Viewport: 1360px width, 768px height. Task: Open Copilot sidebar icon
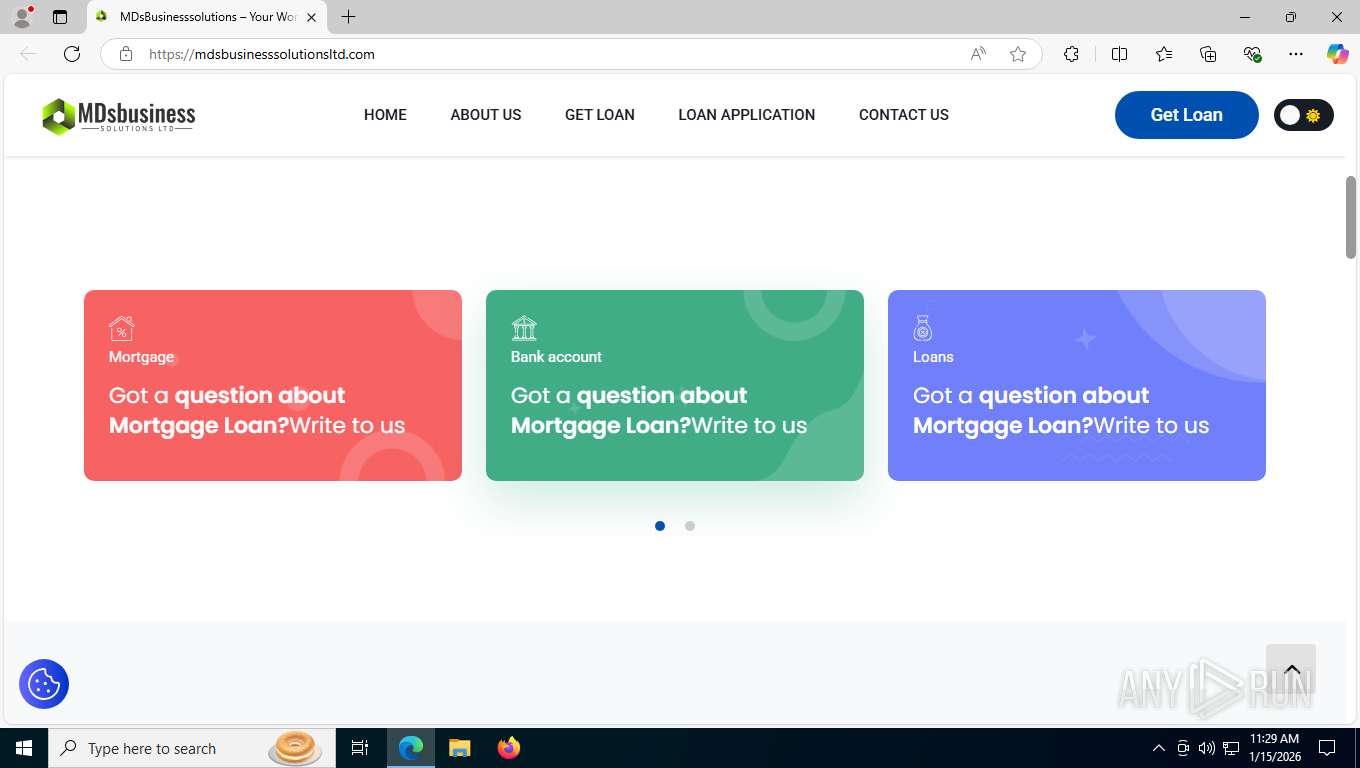pos(1338,54)
